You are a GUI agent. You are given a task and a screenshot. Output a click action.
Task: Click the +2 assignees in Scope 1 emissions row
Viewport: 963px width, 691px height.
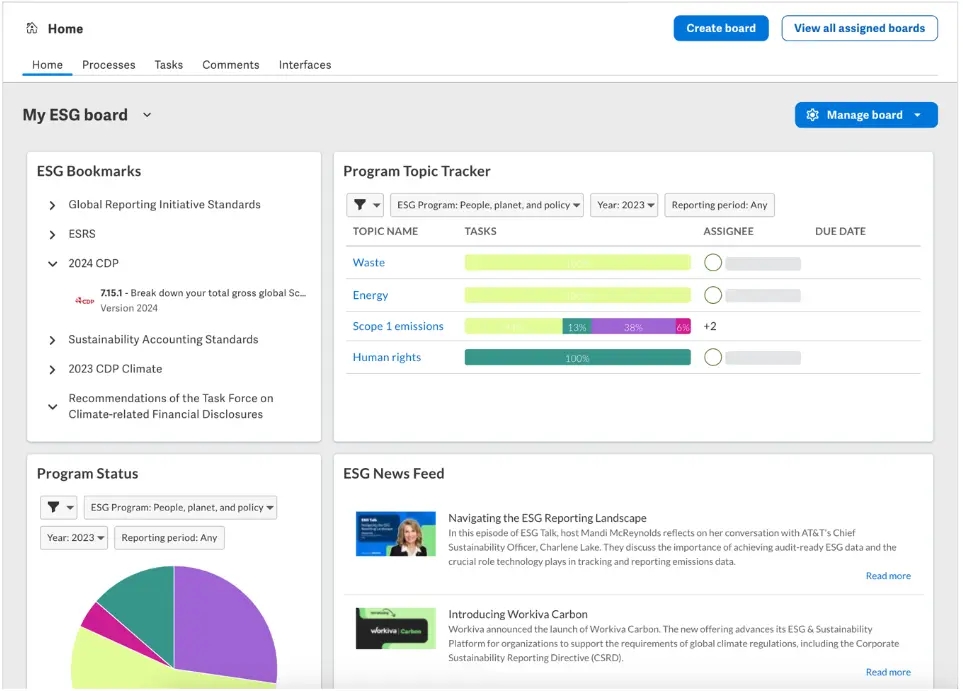710,326
